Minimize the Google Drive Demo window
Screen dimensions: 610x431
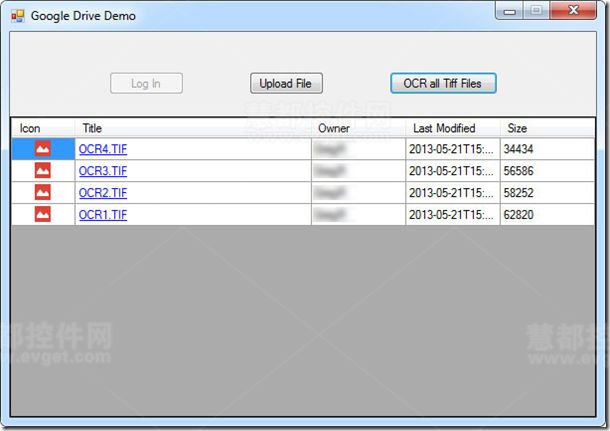click(510, 11)
